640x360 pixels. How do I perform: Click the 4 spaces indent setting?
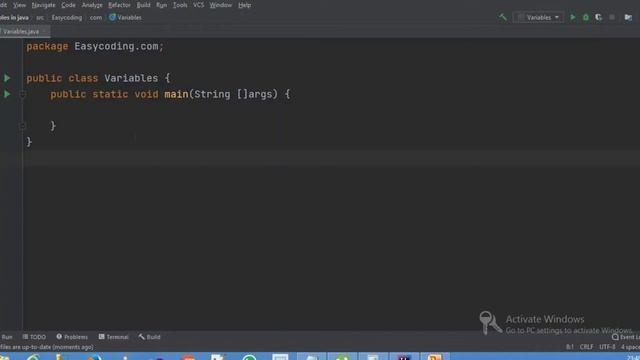630,347
